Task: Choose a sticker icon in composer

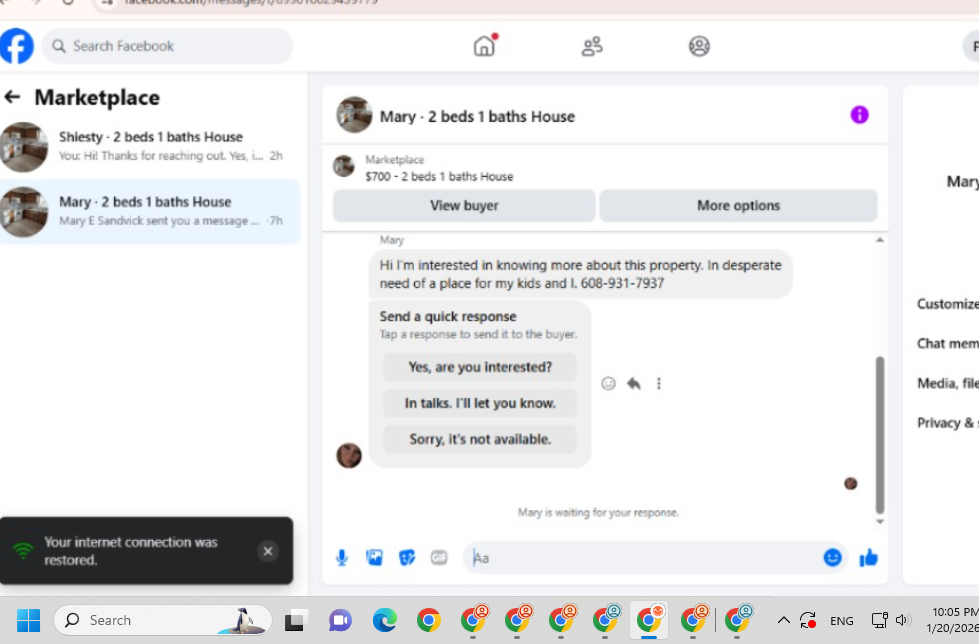Action: point(407,557)
